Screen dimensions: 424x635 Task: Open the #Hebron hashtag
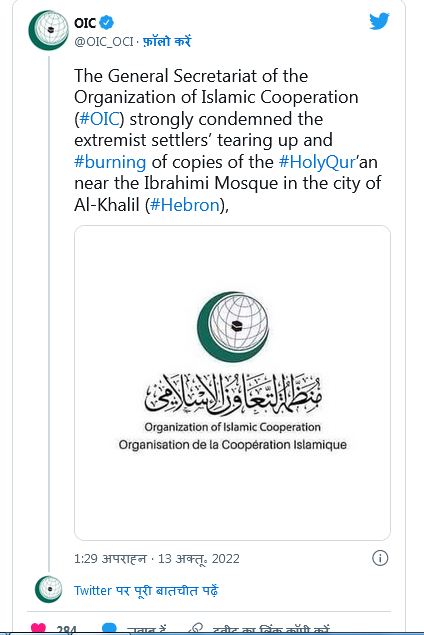click(185, 205)
